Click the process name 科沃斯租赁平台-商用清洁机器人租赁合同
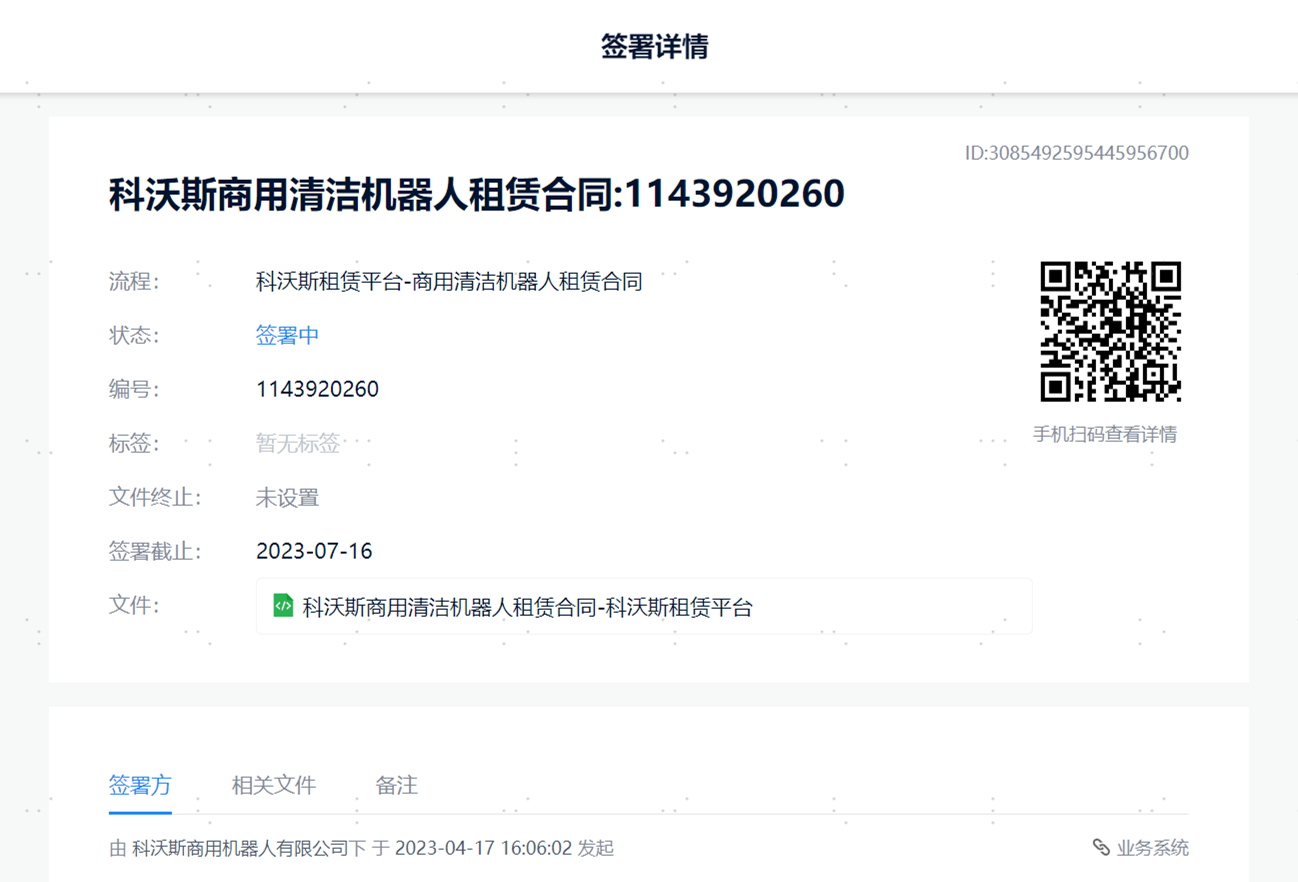The height and width of the screenshot is (882, 1298). pyautogui.click(x=449, y=282)
